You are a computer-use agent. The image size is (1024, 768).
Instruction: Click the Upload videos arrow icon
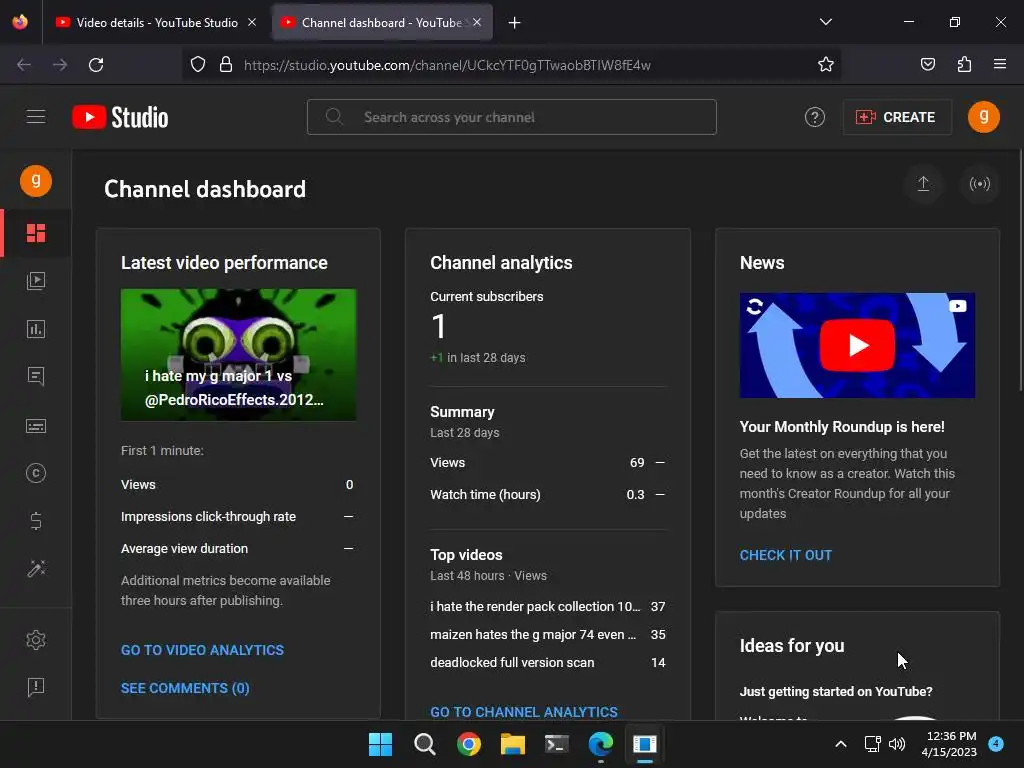click(923, 184)
